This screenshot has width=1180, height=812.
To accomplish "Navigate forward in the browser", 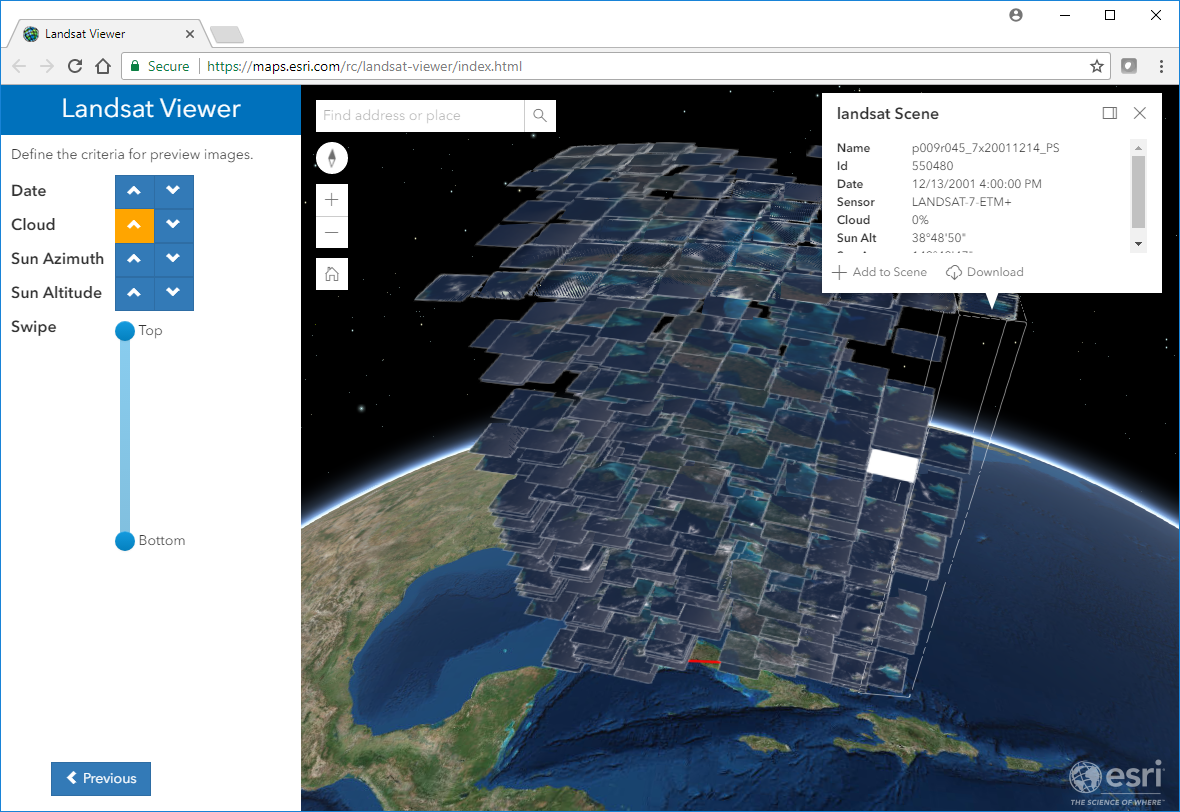I will click(47, 66).
